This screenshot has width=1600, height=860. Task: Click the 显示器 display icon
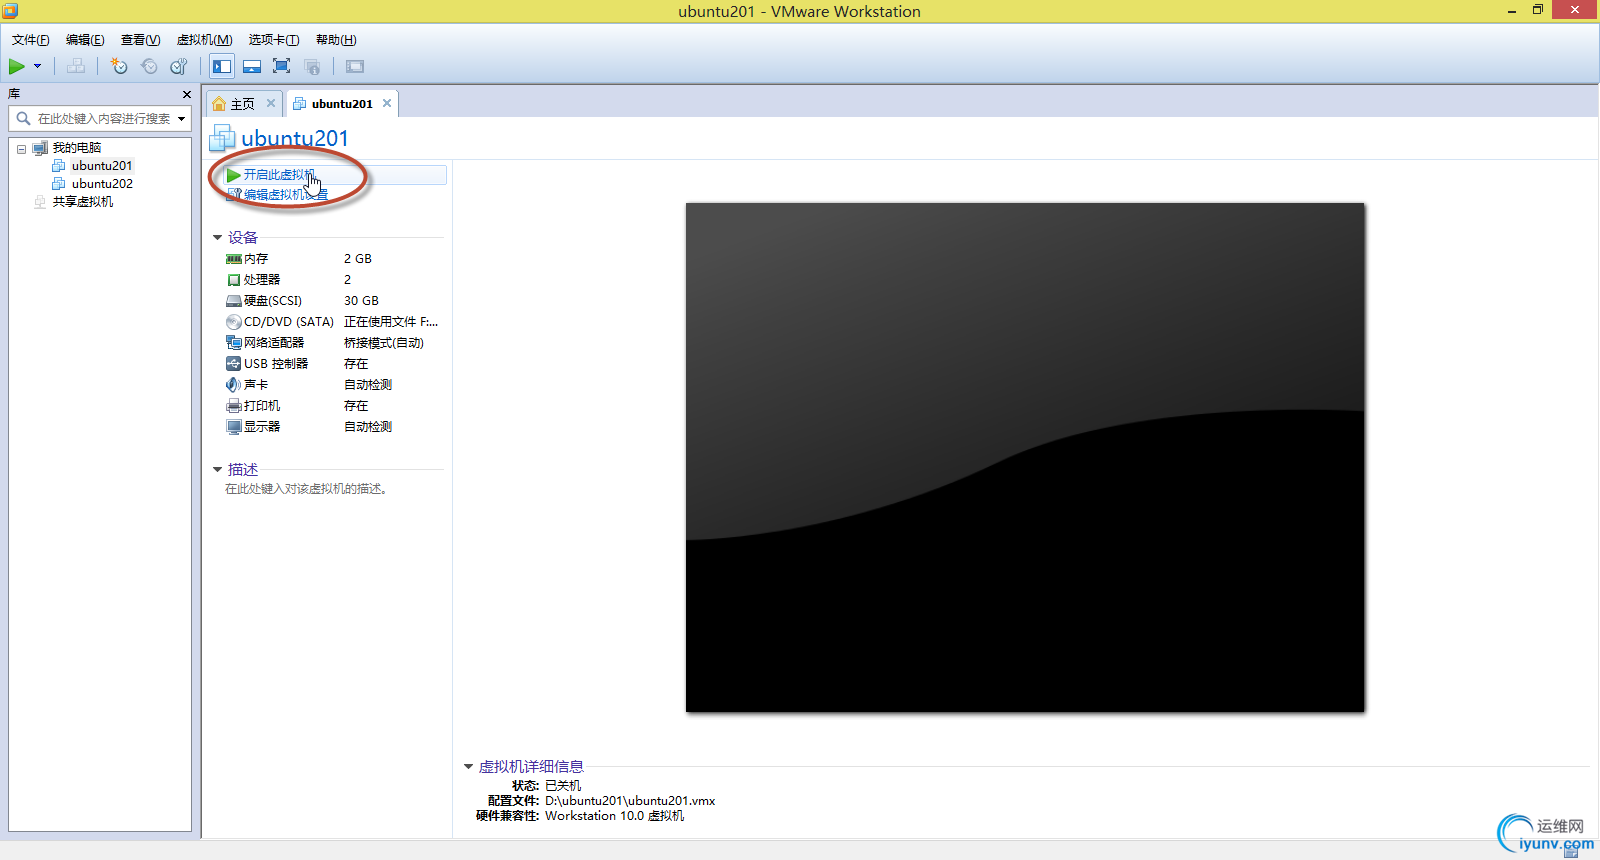point(233,427)
